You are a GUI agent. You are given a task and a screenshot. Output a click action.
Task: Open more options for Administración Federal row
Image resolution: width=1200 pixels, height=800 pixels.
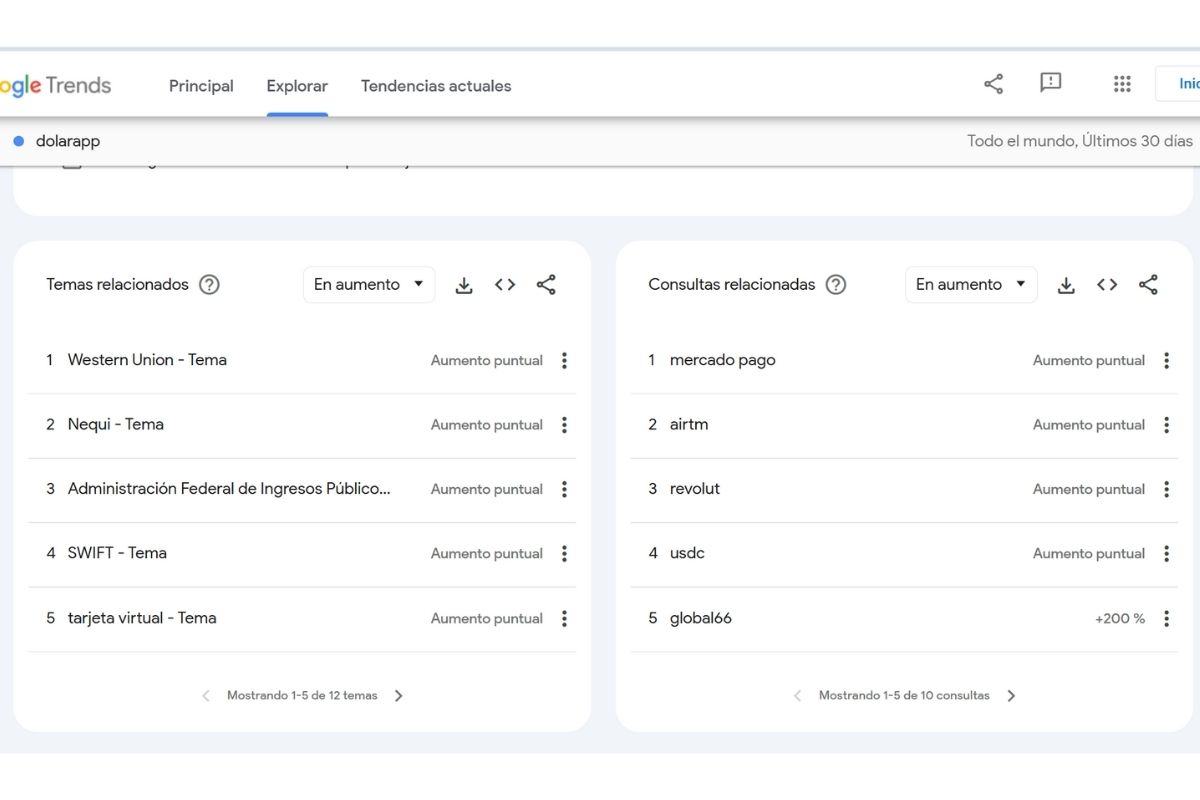click(x=564, y=489)
